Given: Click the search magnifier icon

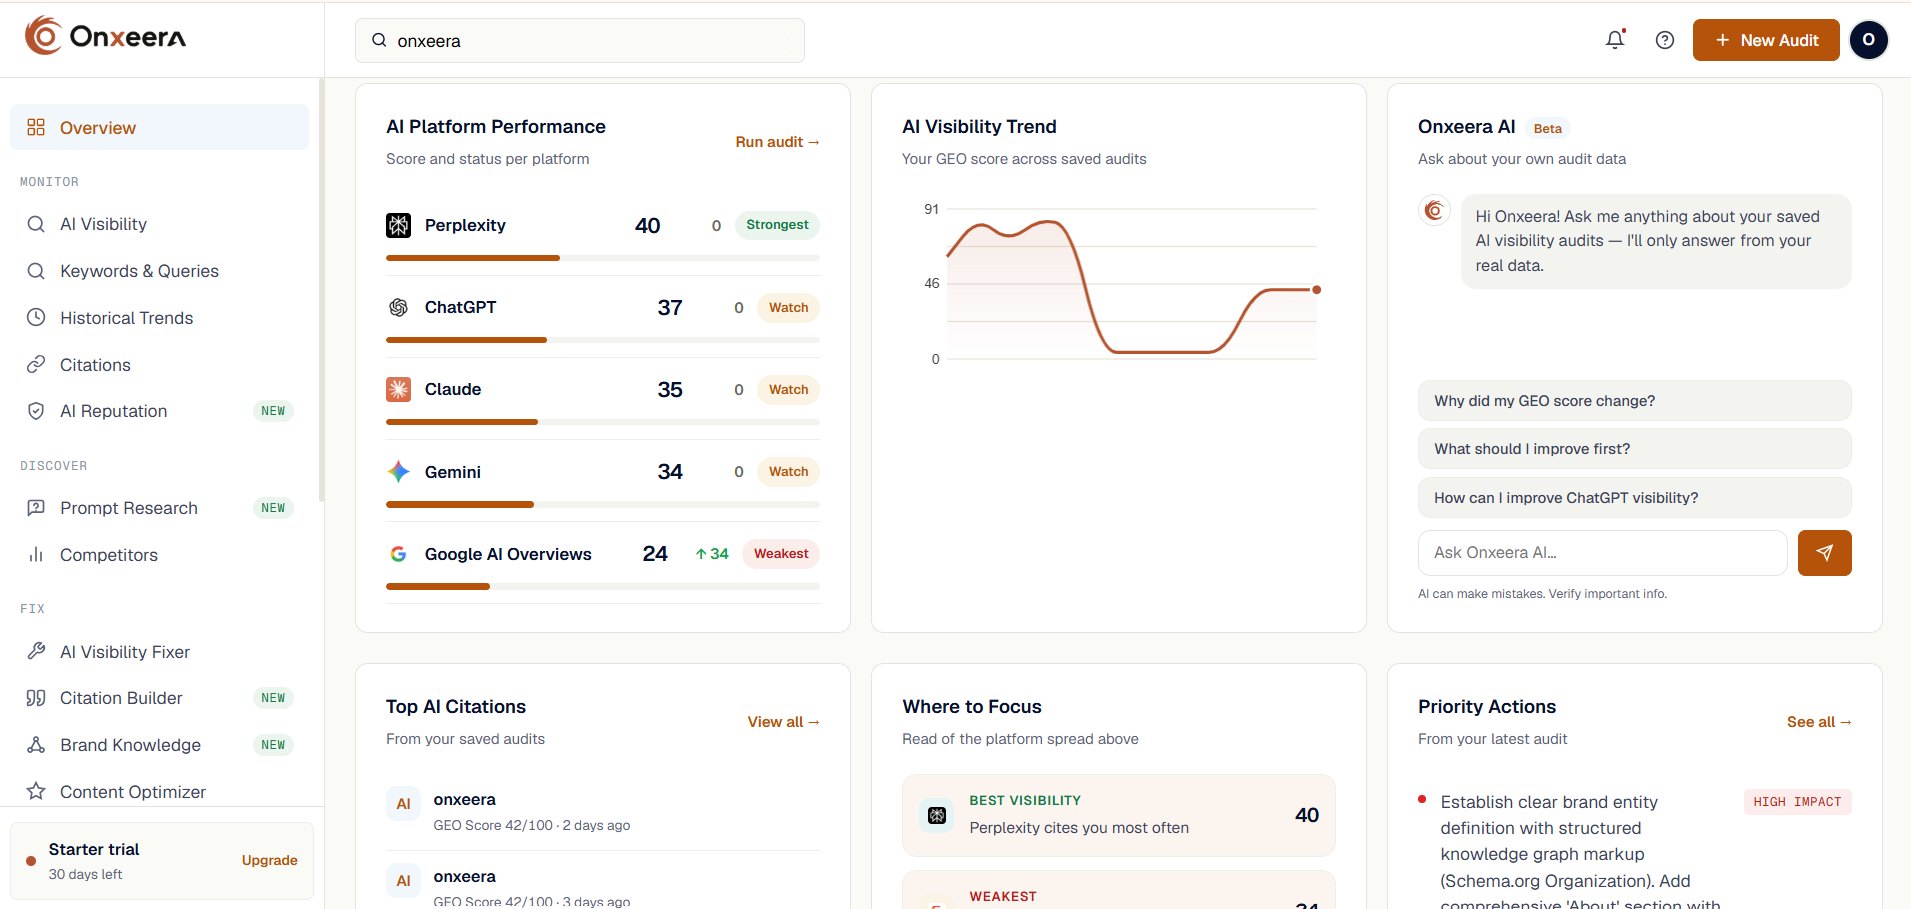Looking at the screenshot, I should click(379, 40).
